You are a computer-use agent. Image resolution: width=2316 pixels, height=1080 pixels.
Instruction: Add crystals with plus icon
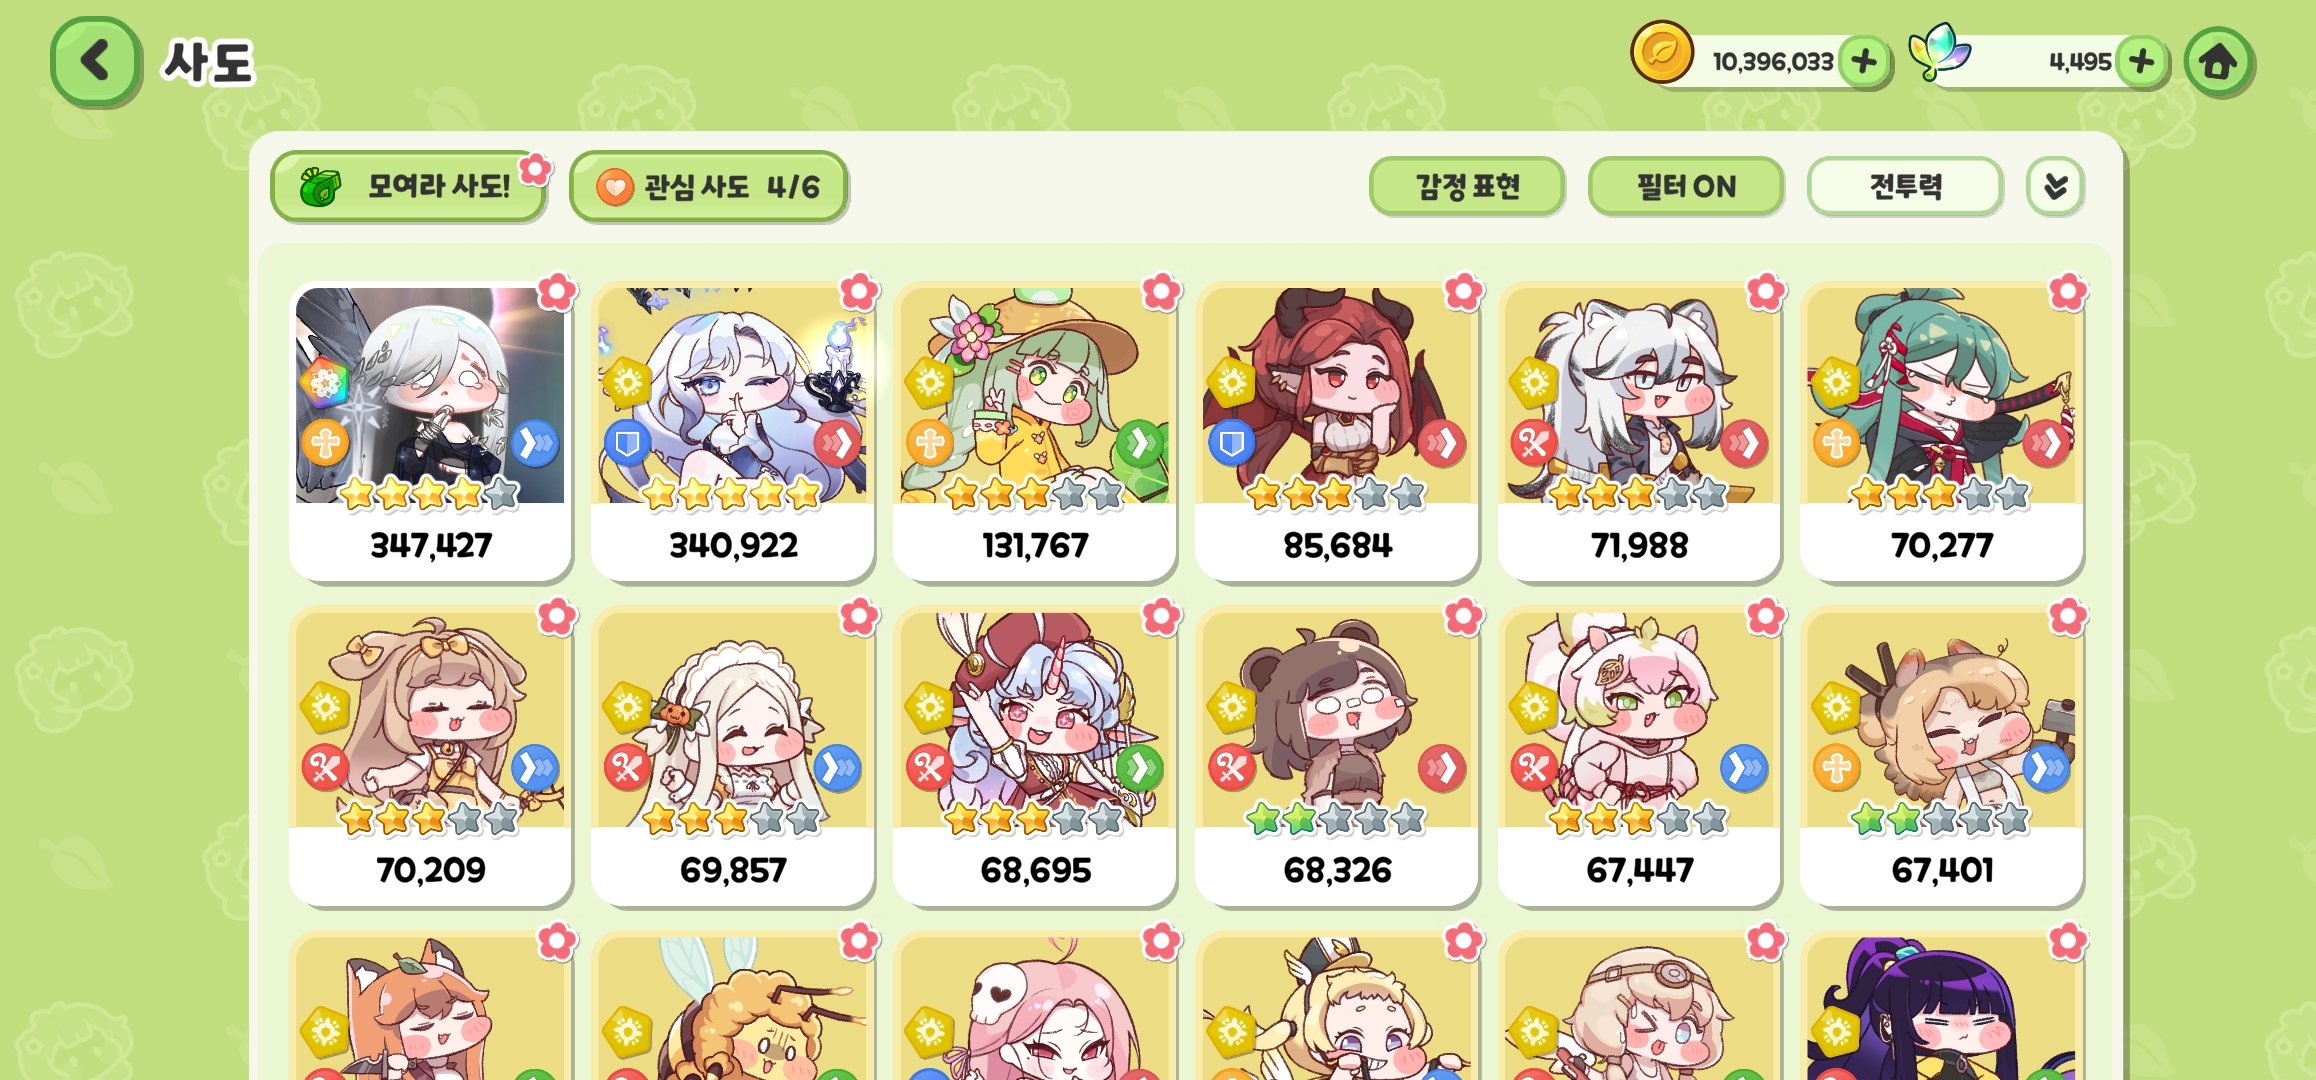tap(2141, 62)
